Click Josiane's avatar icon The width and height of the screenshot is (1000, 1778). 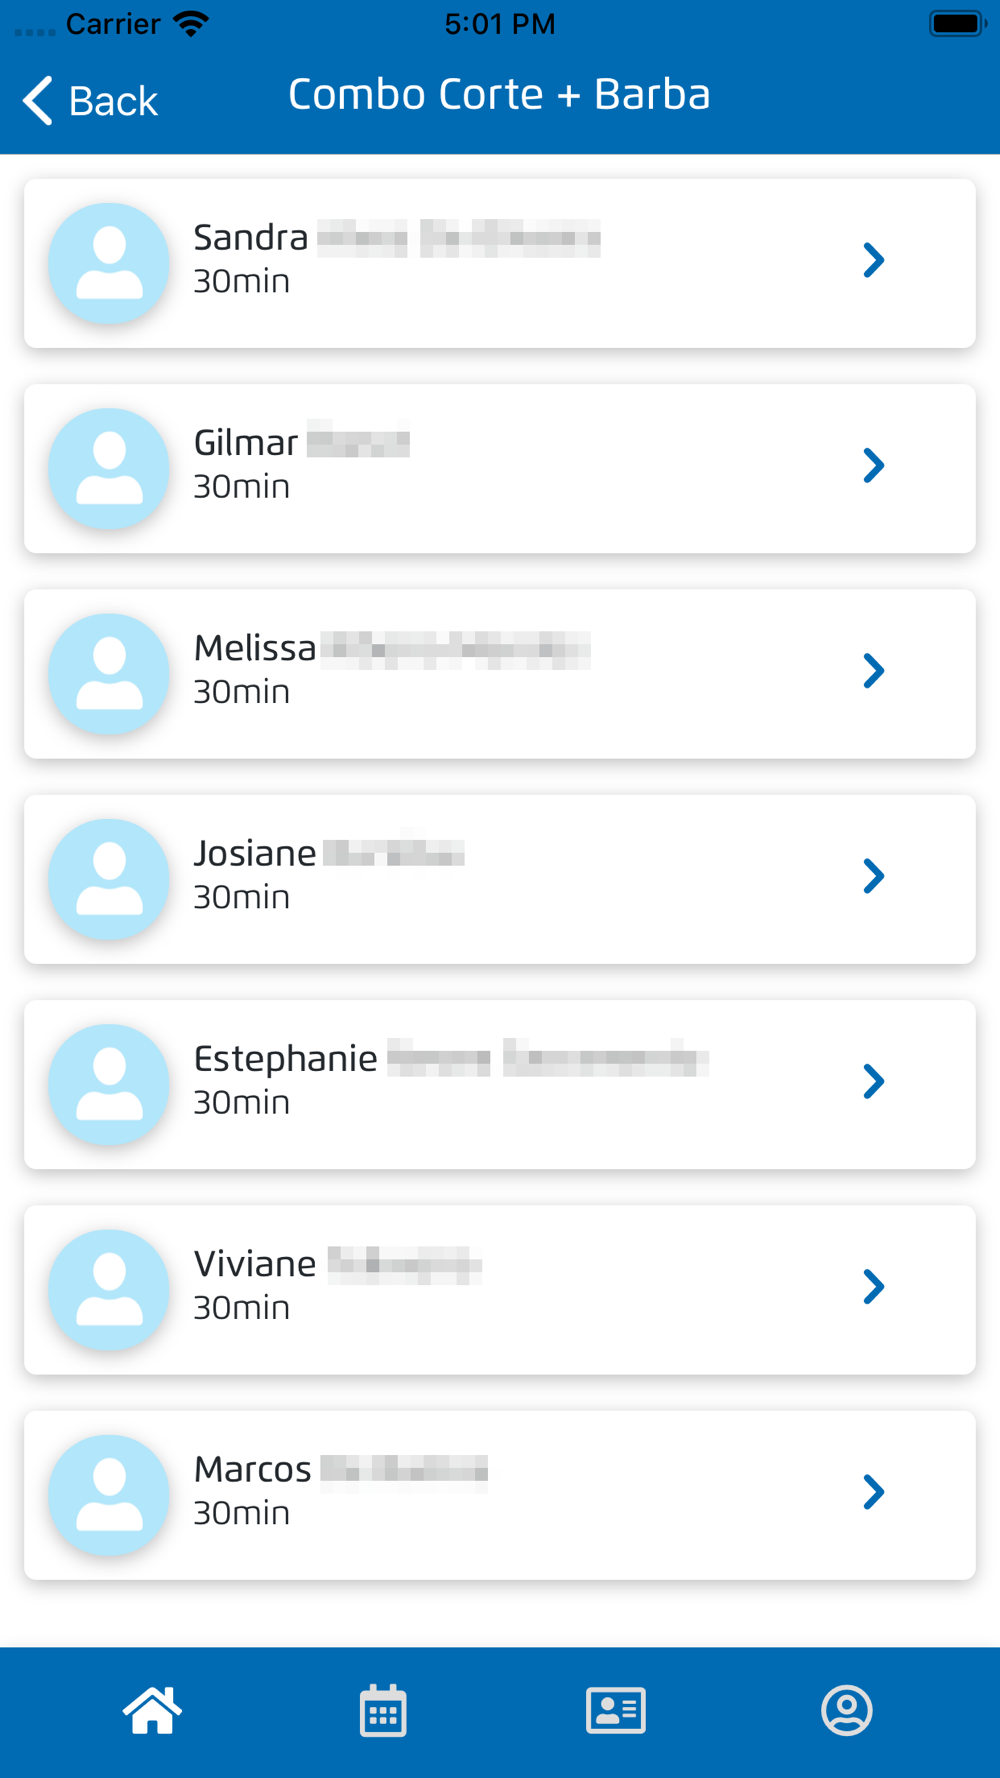109,879
